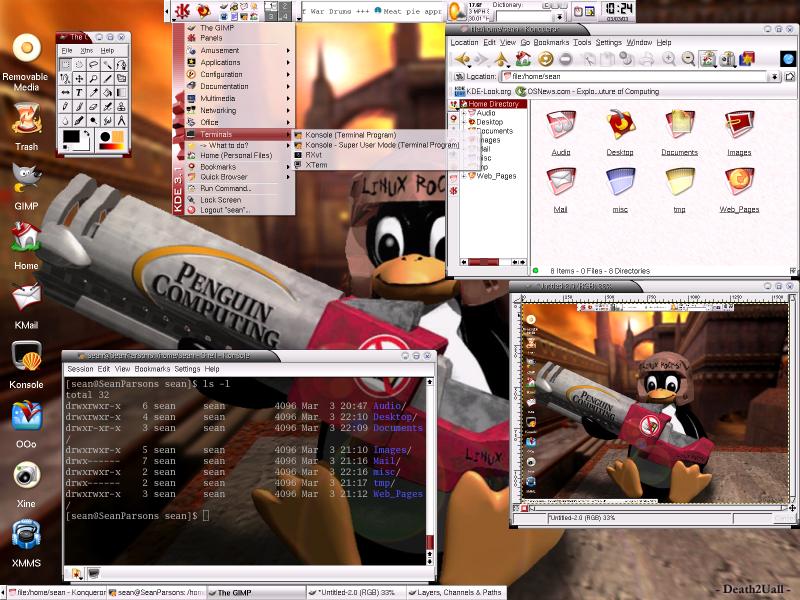Select the Clone stamp tool
The image size is (800, 600).
click(x=121, y=106)
